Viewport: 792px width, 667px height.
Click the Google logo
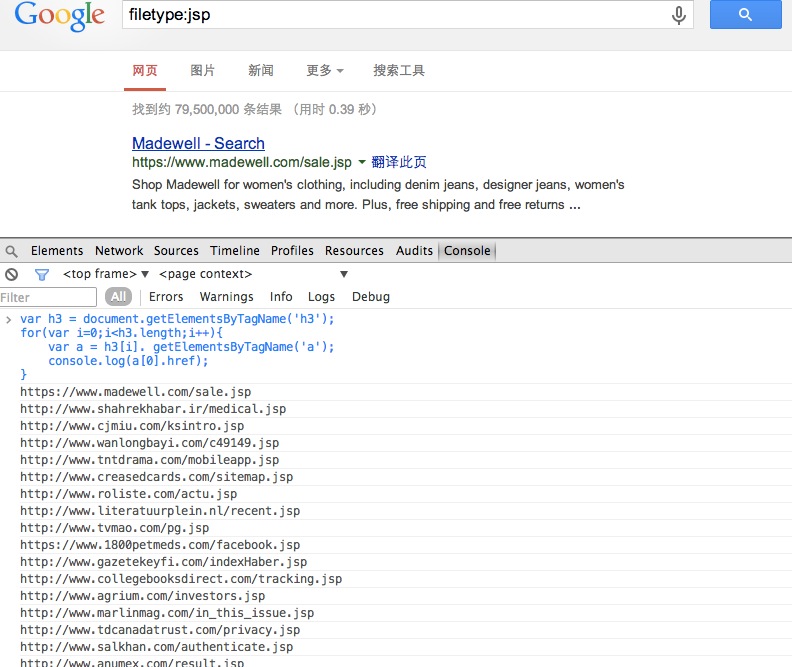point(60,16)
